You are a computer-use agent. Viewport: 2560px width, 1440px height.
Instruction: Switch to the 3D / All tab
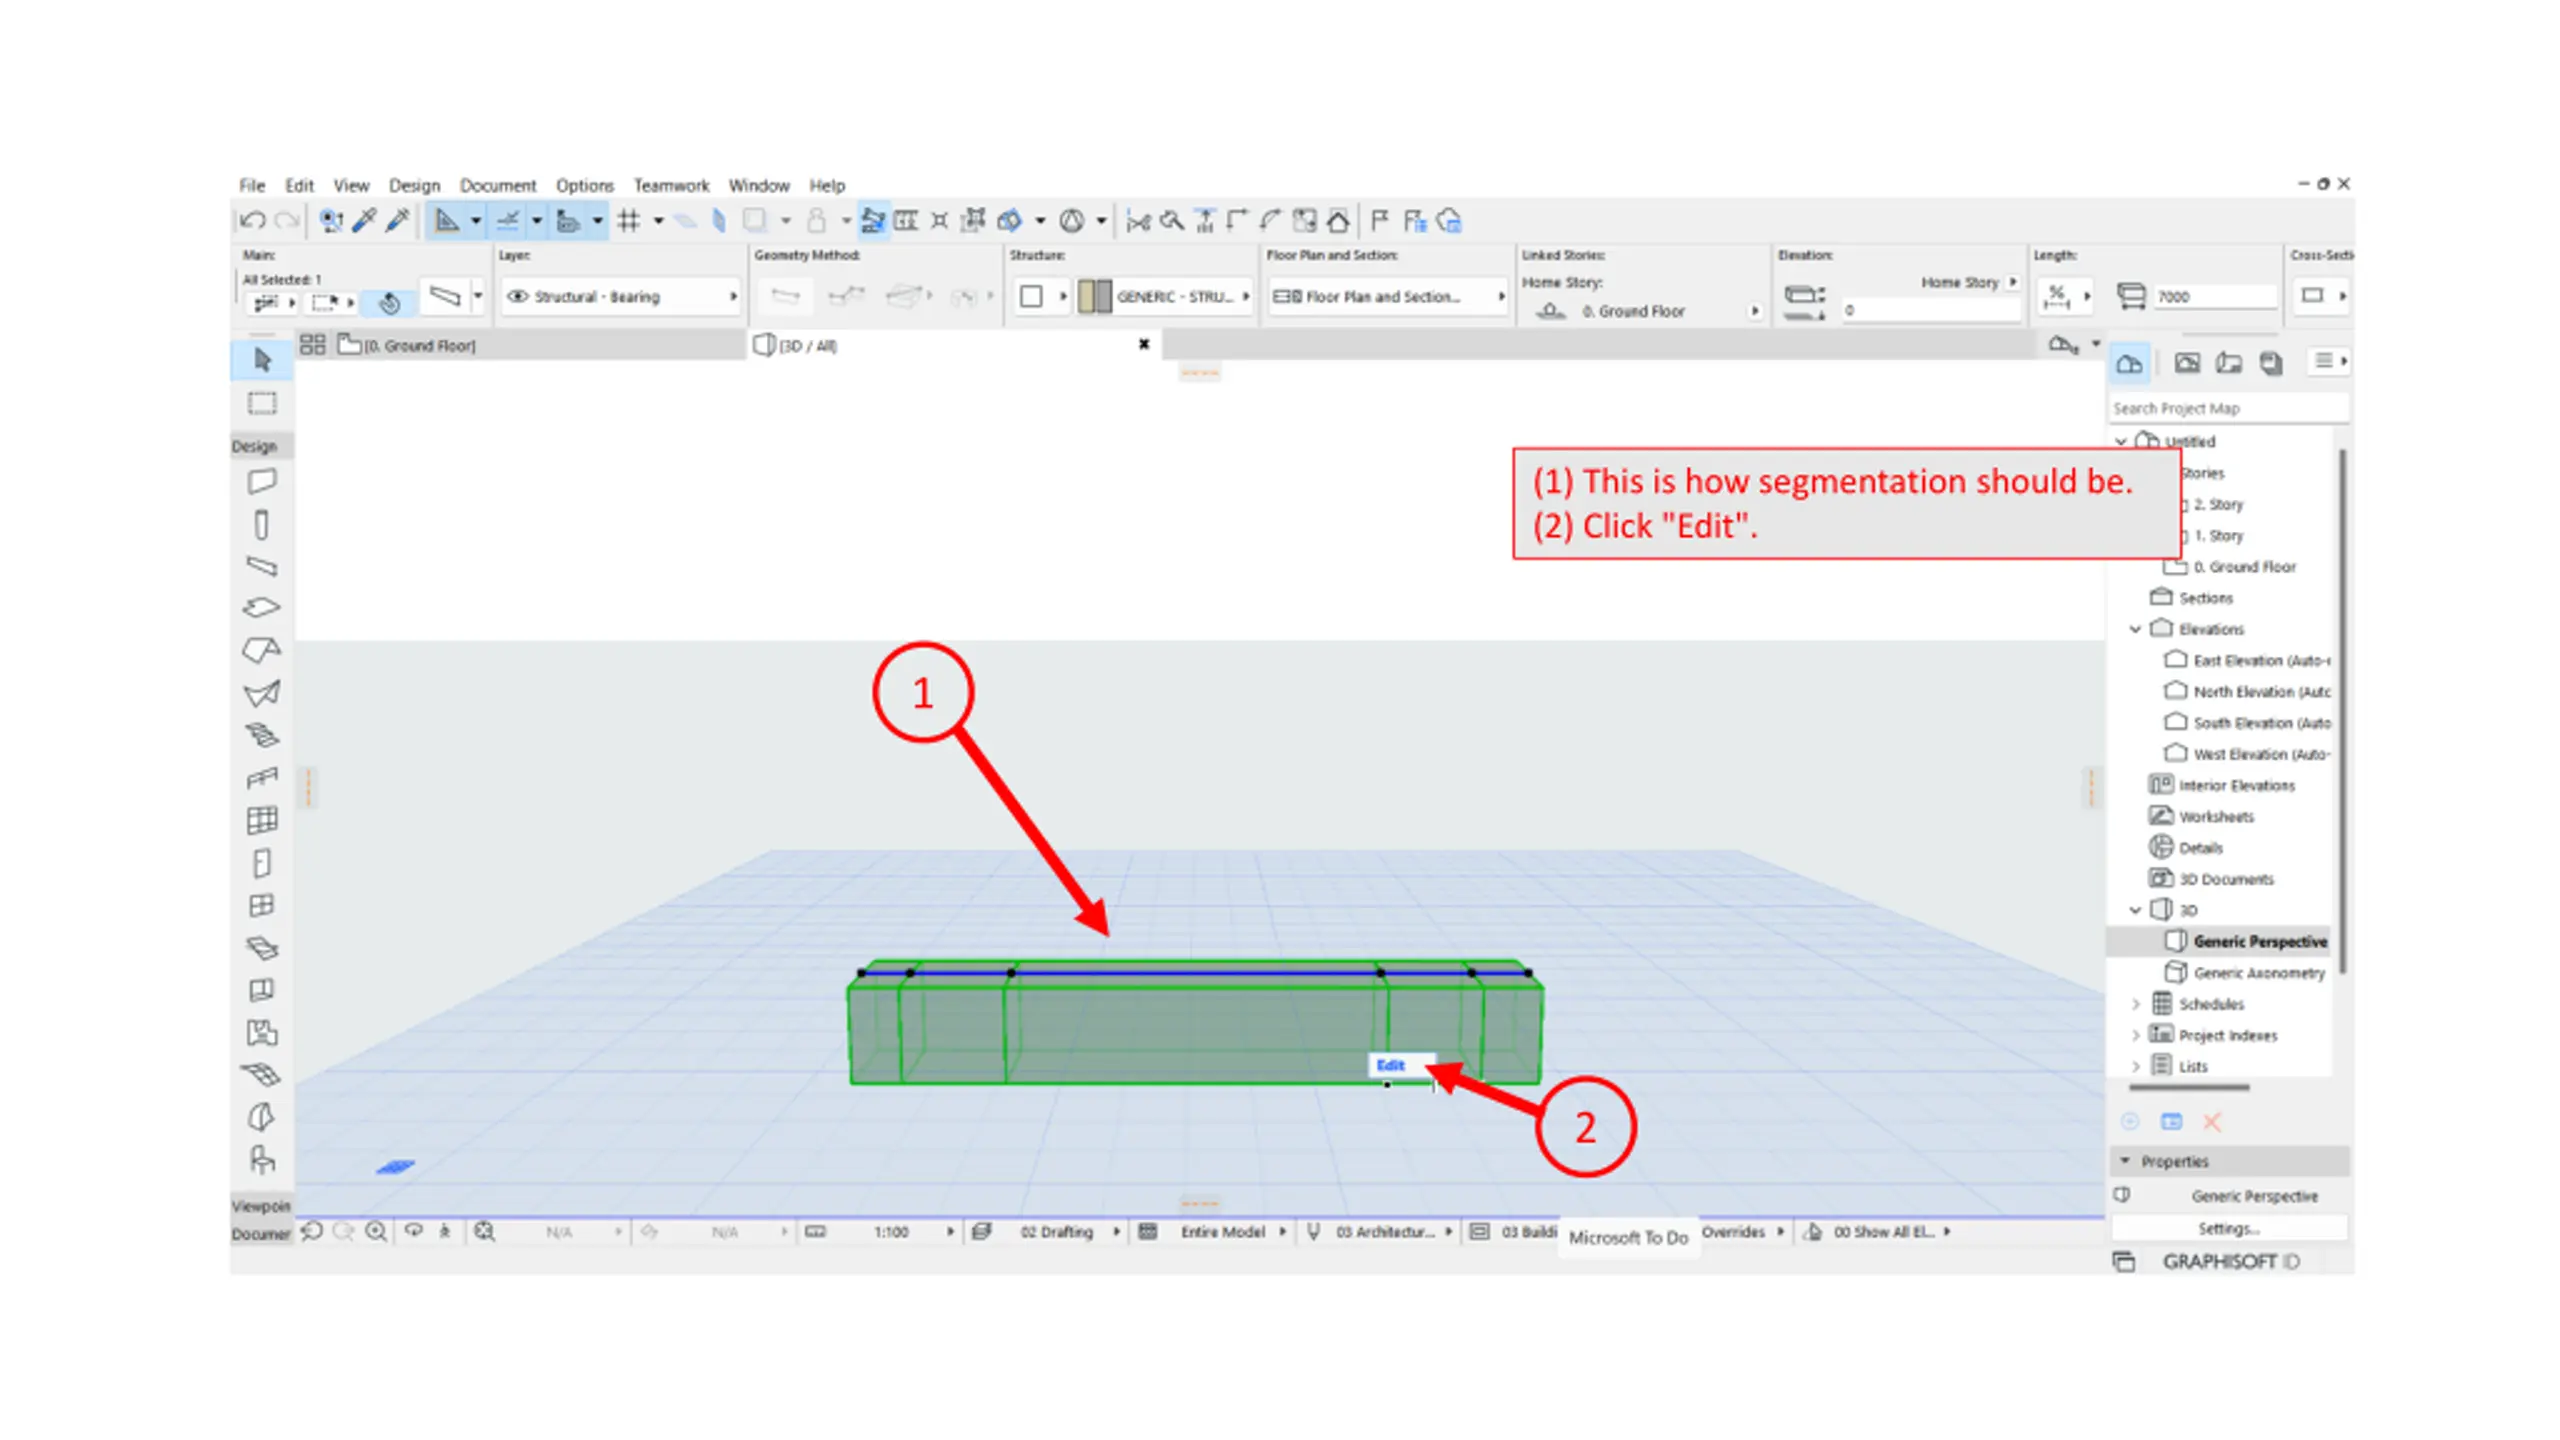coord(955,345)
